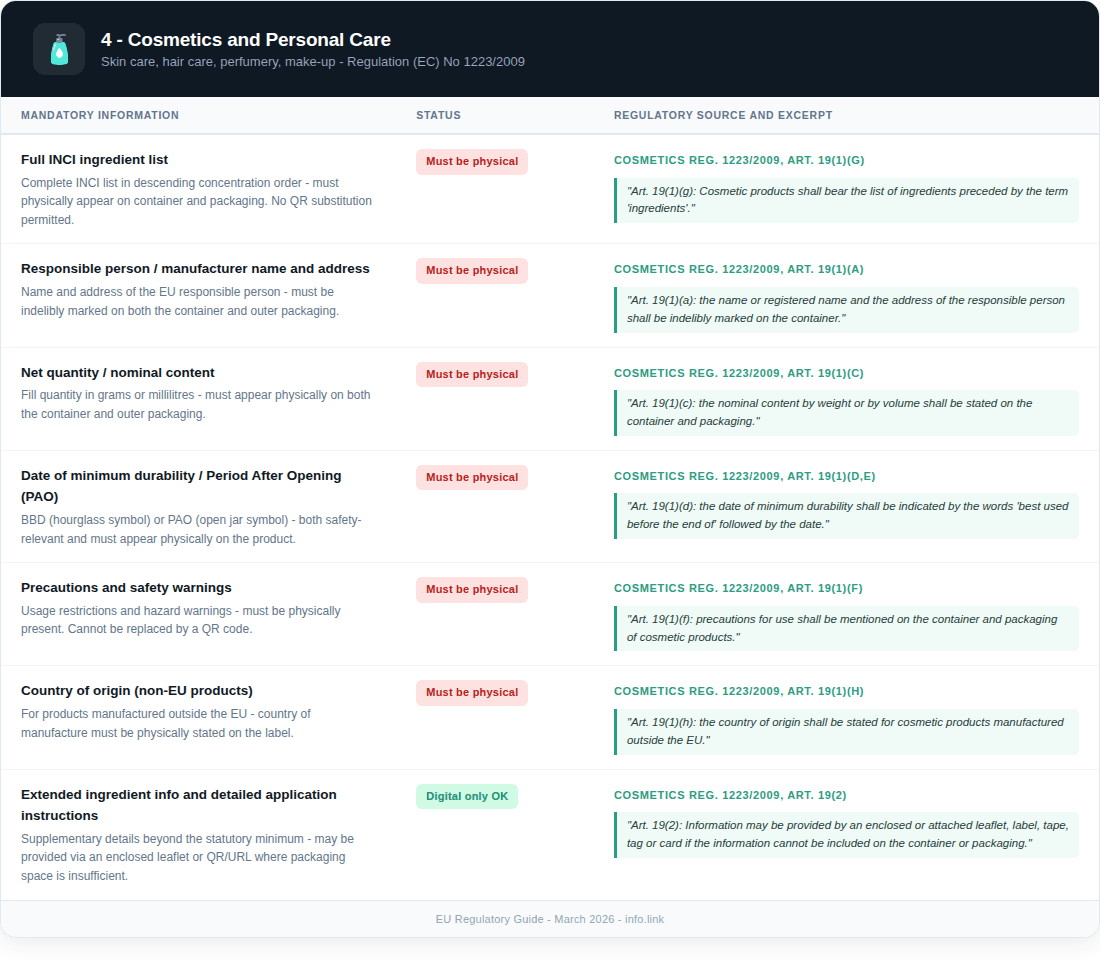Viewport: 1100px width, 978px height.
Task: Open the Art. 19(1)(D,E) source link
Action: tap(744, 476)
